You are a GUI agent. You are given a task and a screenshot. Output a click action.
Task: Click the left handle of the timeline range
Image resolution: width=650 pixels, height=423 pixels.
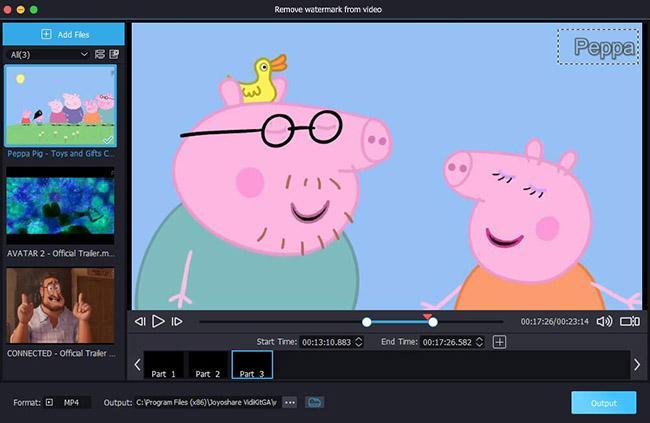click(366, 322)
